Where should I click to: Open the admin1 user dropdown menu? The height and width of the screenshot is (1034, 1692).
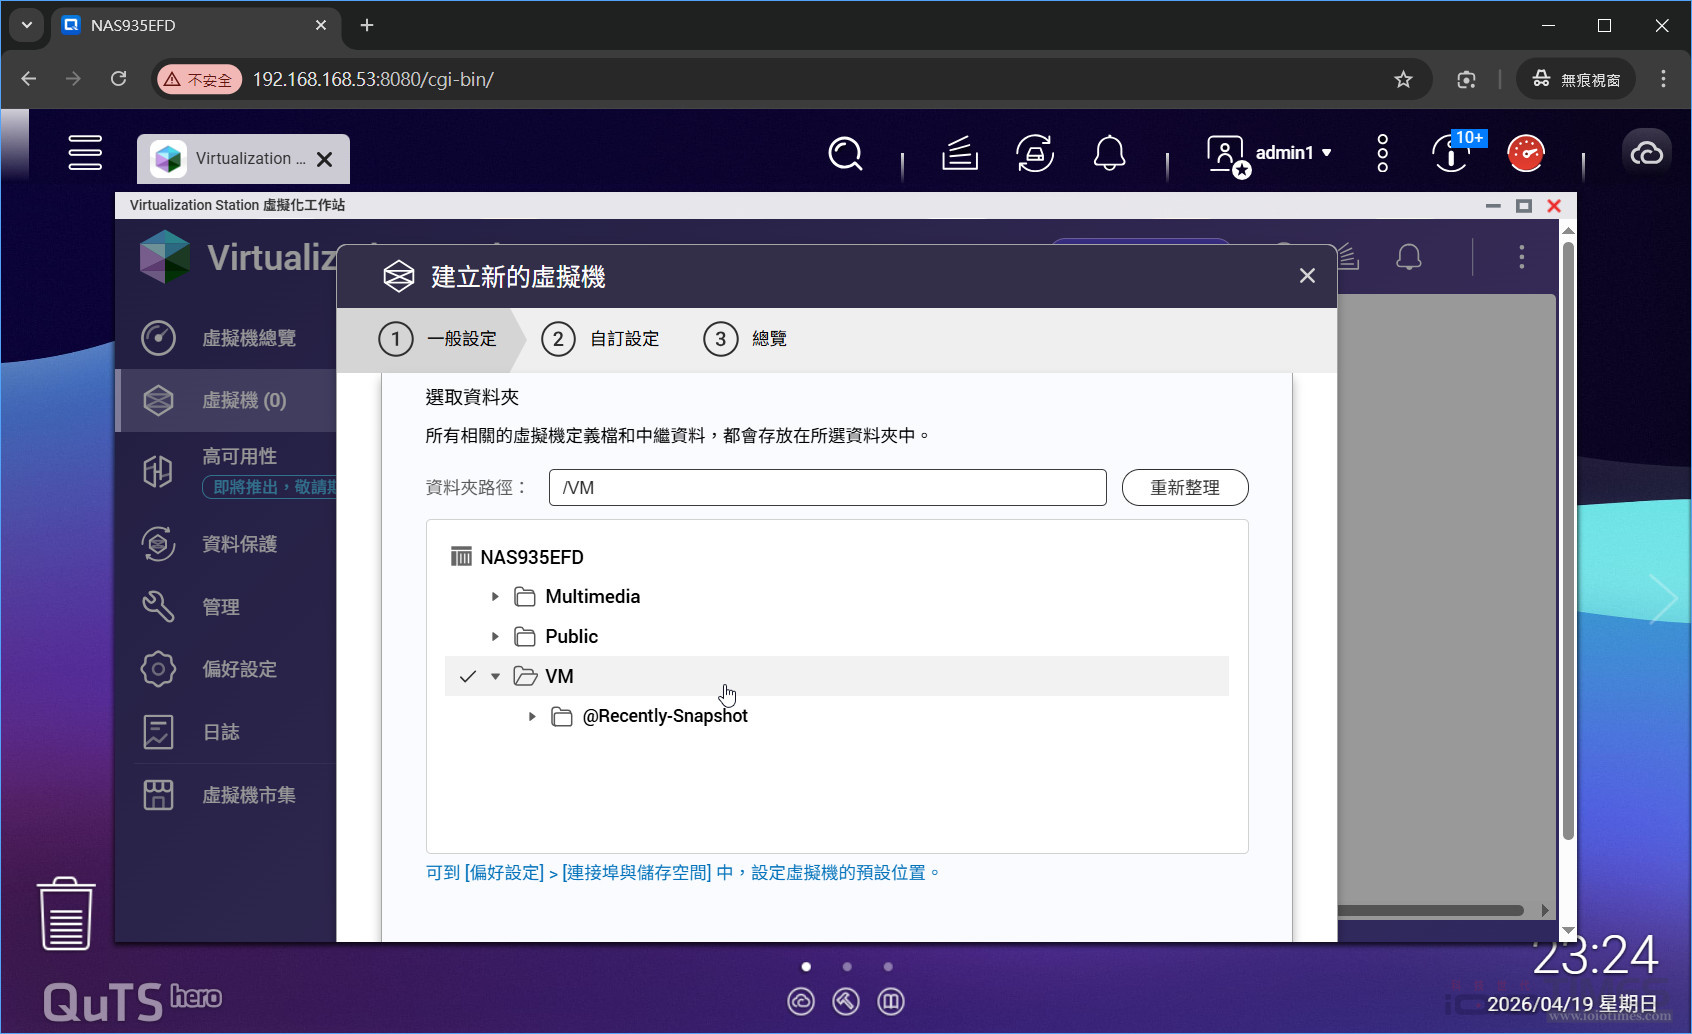(1292, 153)
